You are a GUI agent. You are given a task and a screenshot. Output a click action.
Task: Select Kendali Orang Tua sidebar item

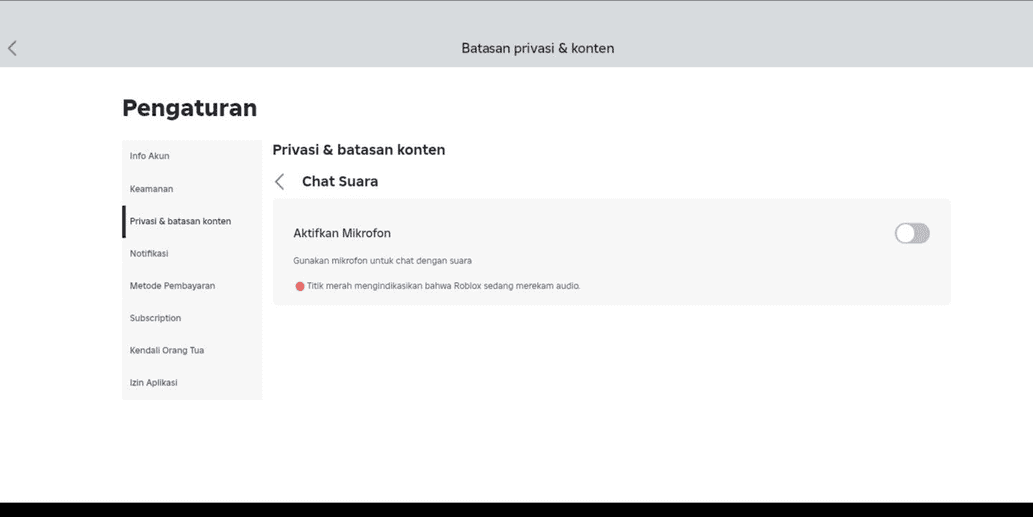167,351
